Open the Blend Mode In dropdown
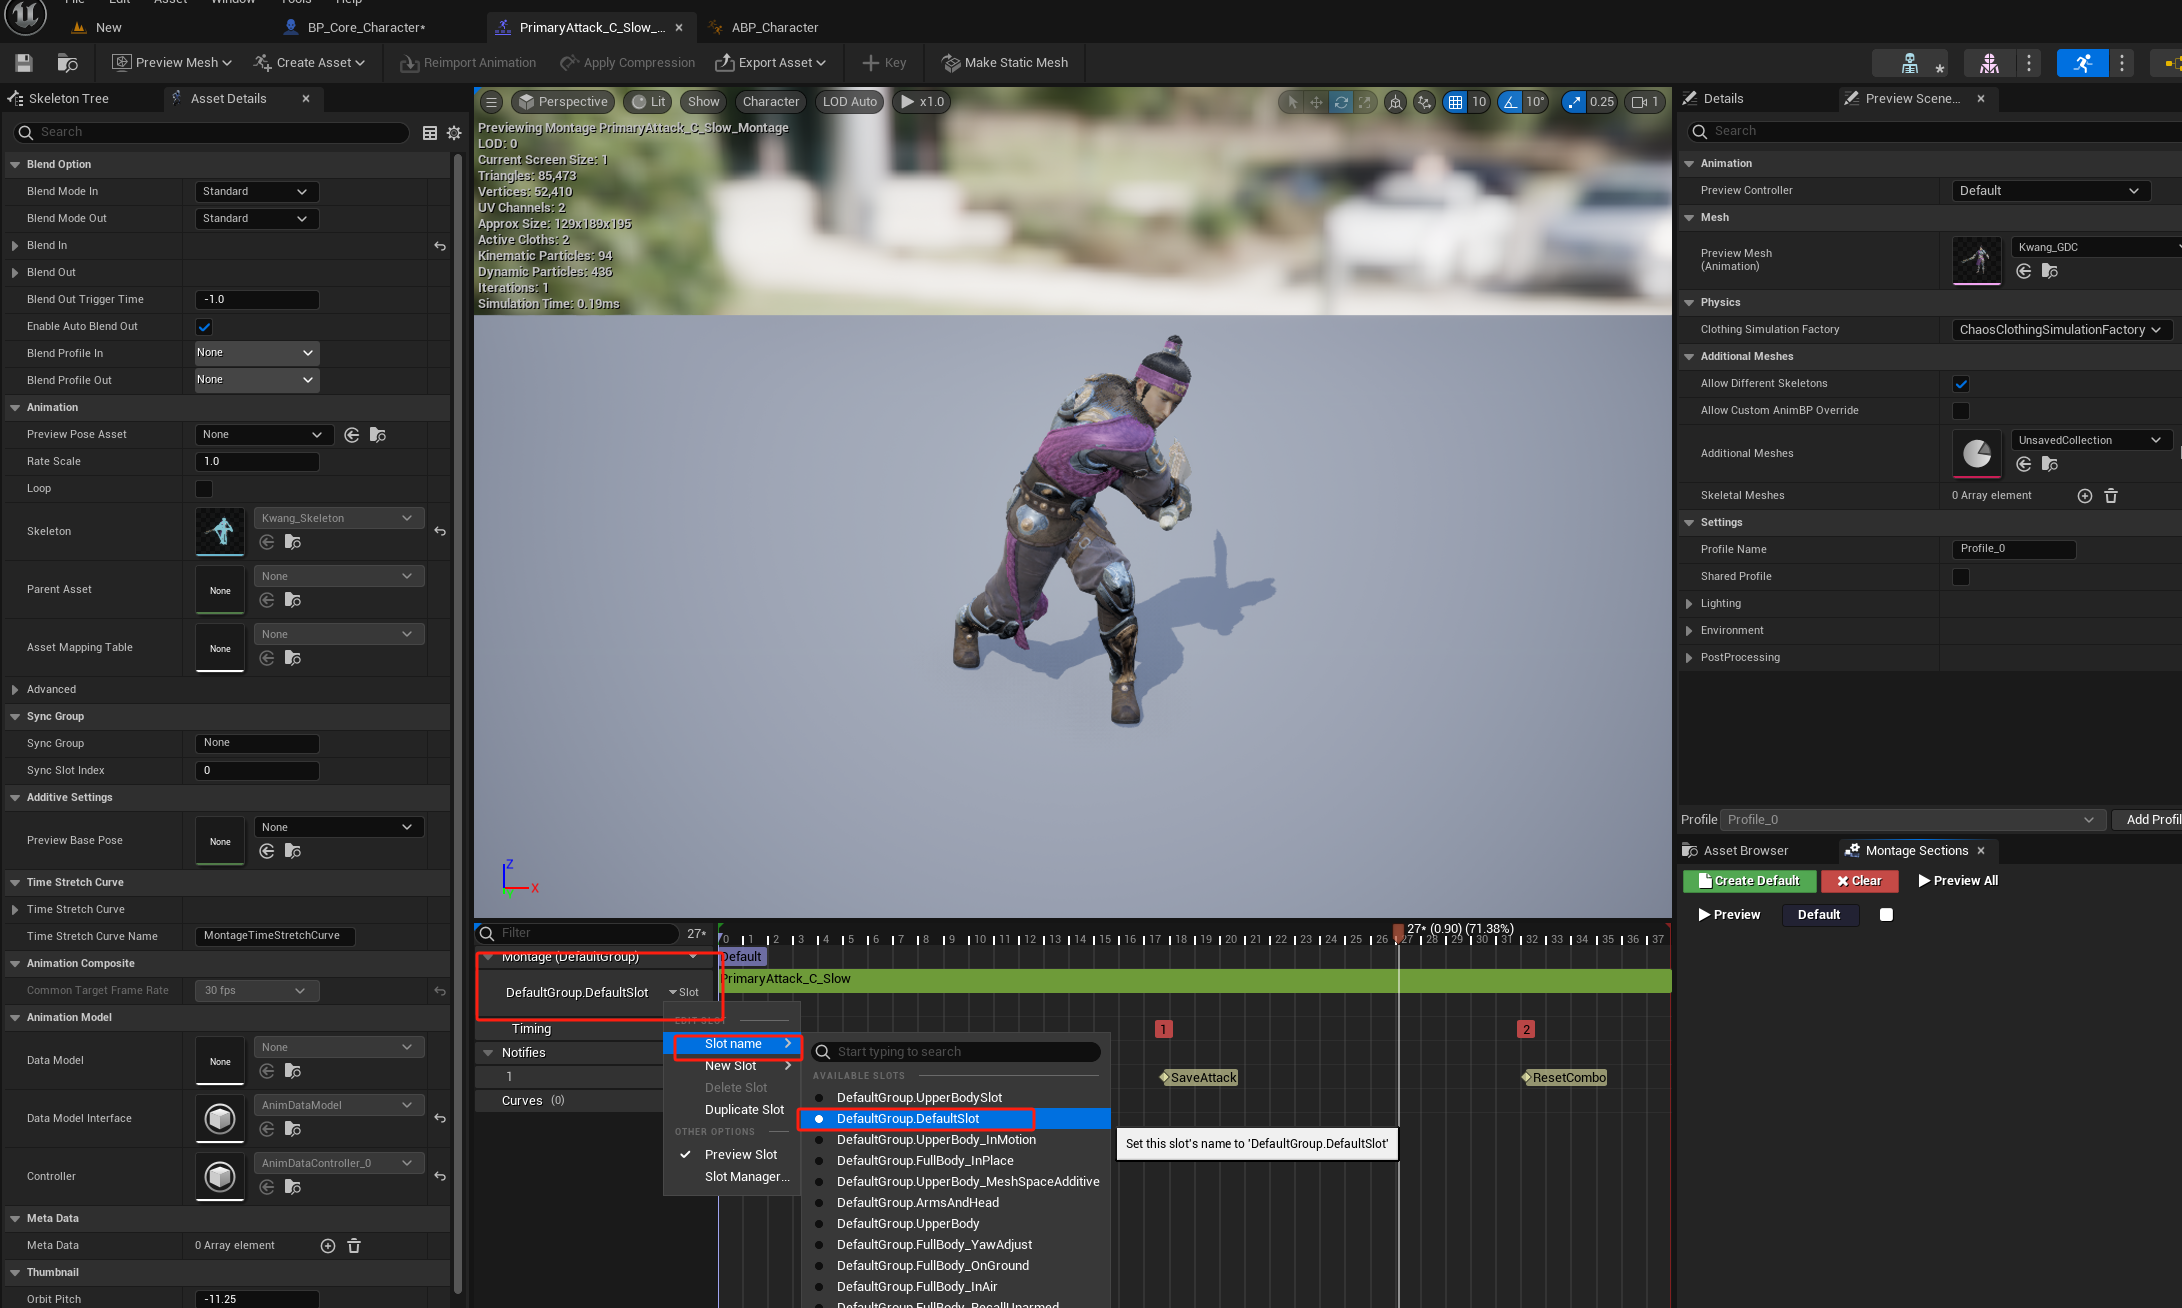The height and width of the screenshot is (1308, 2182). pyautogui.click(x=256, y=192)
